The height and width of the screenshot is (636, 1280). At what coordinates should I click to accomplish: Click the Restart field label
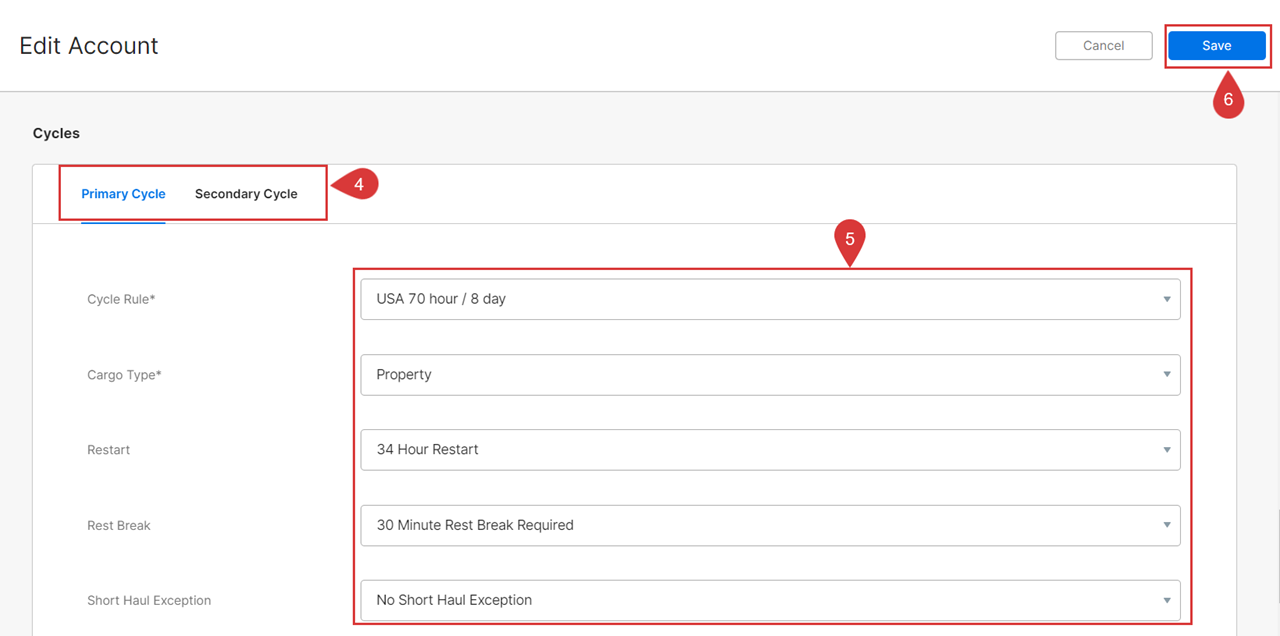(x=109, y=450)
